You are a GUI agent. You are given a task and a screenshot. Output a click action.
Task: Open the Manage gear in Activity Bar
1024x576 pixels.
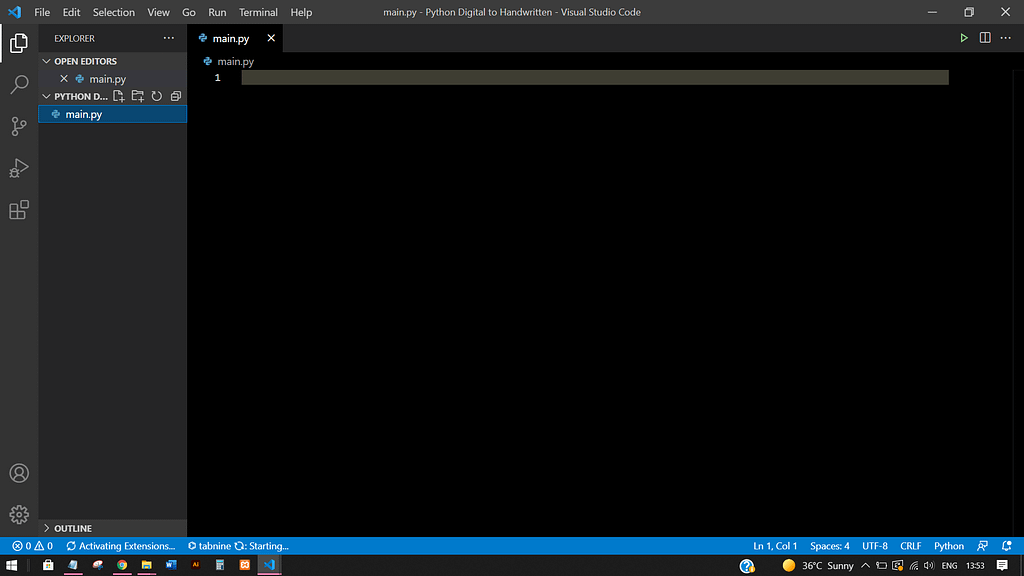[x=19, y=513]
